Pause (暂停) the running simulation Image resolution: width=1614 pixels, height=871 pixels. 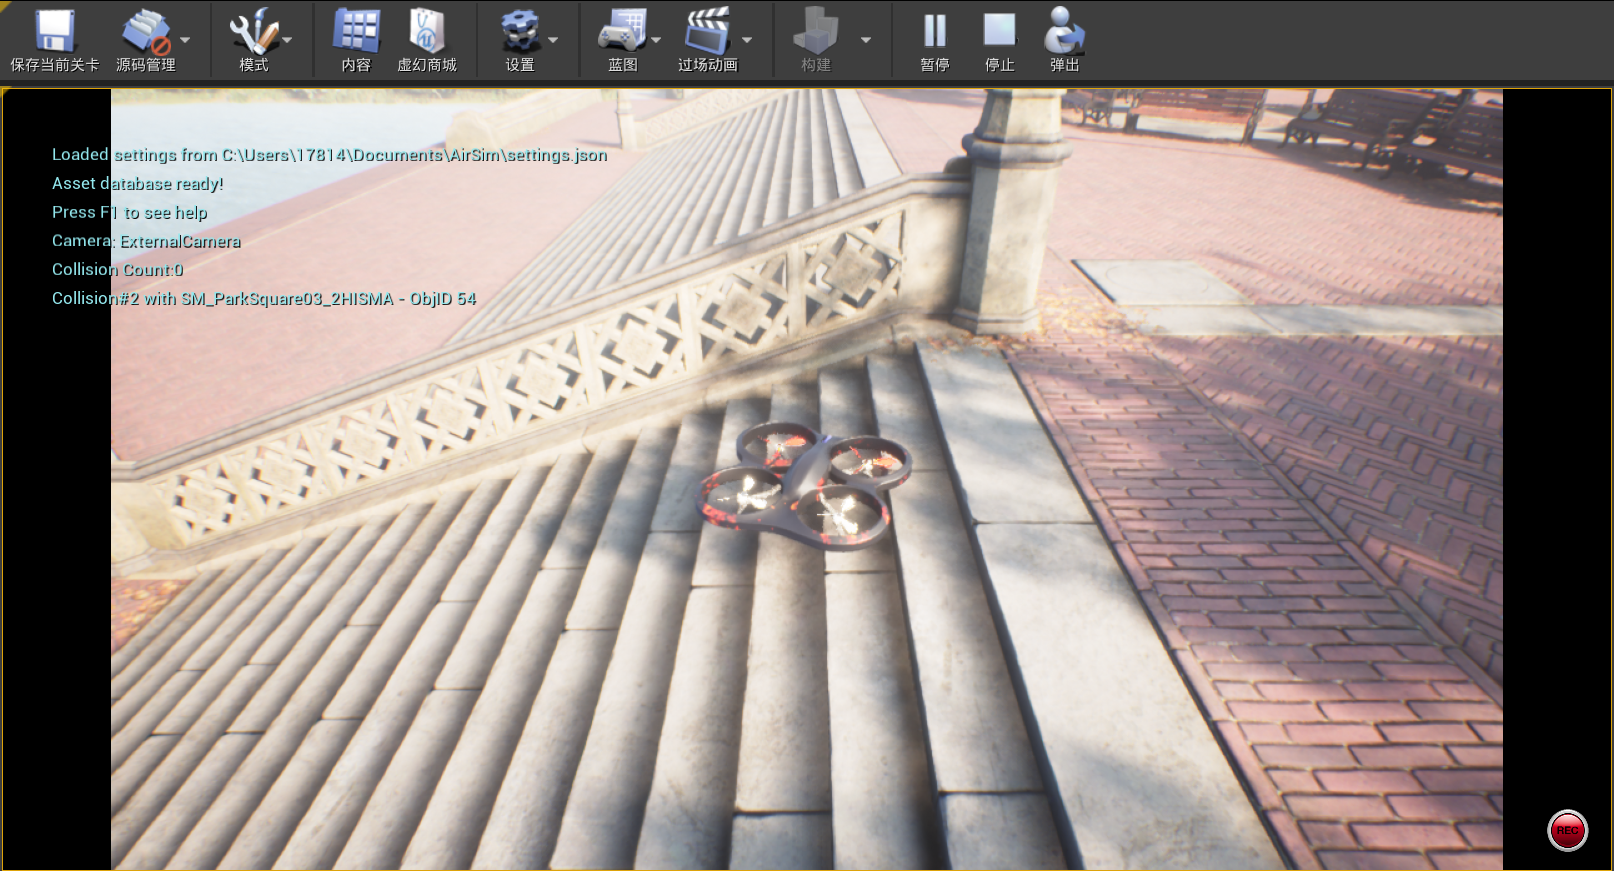pyautogui.click(x=935, y=32)
